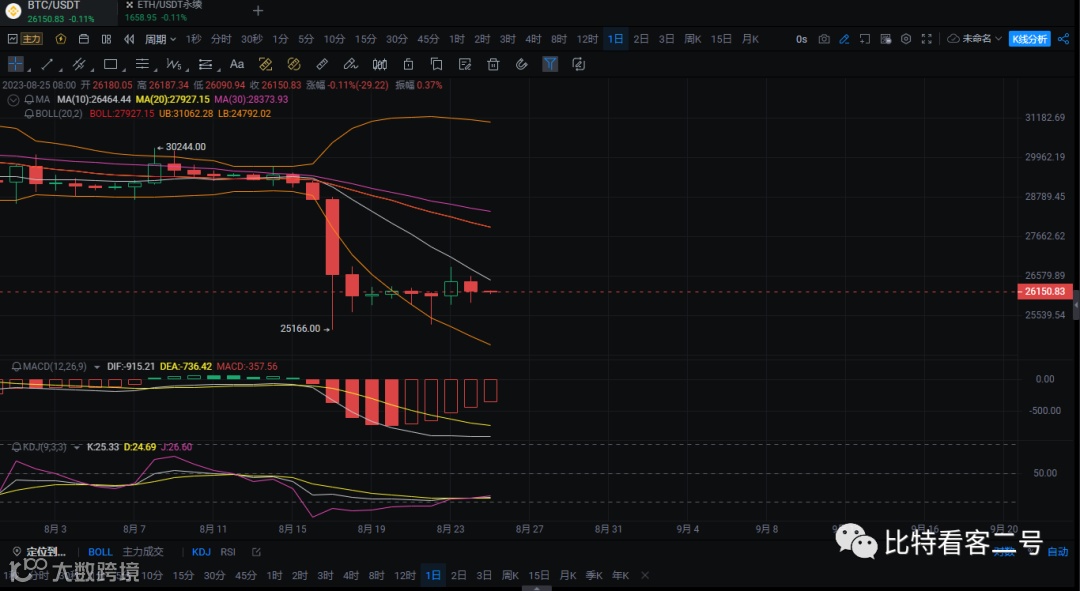Viewport: 1080px width, 591px height.
Task: Select 季K in the bottom interval bar
Action: (594, 576)
